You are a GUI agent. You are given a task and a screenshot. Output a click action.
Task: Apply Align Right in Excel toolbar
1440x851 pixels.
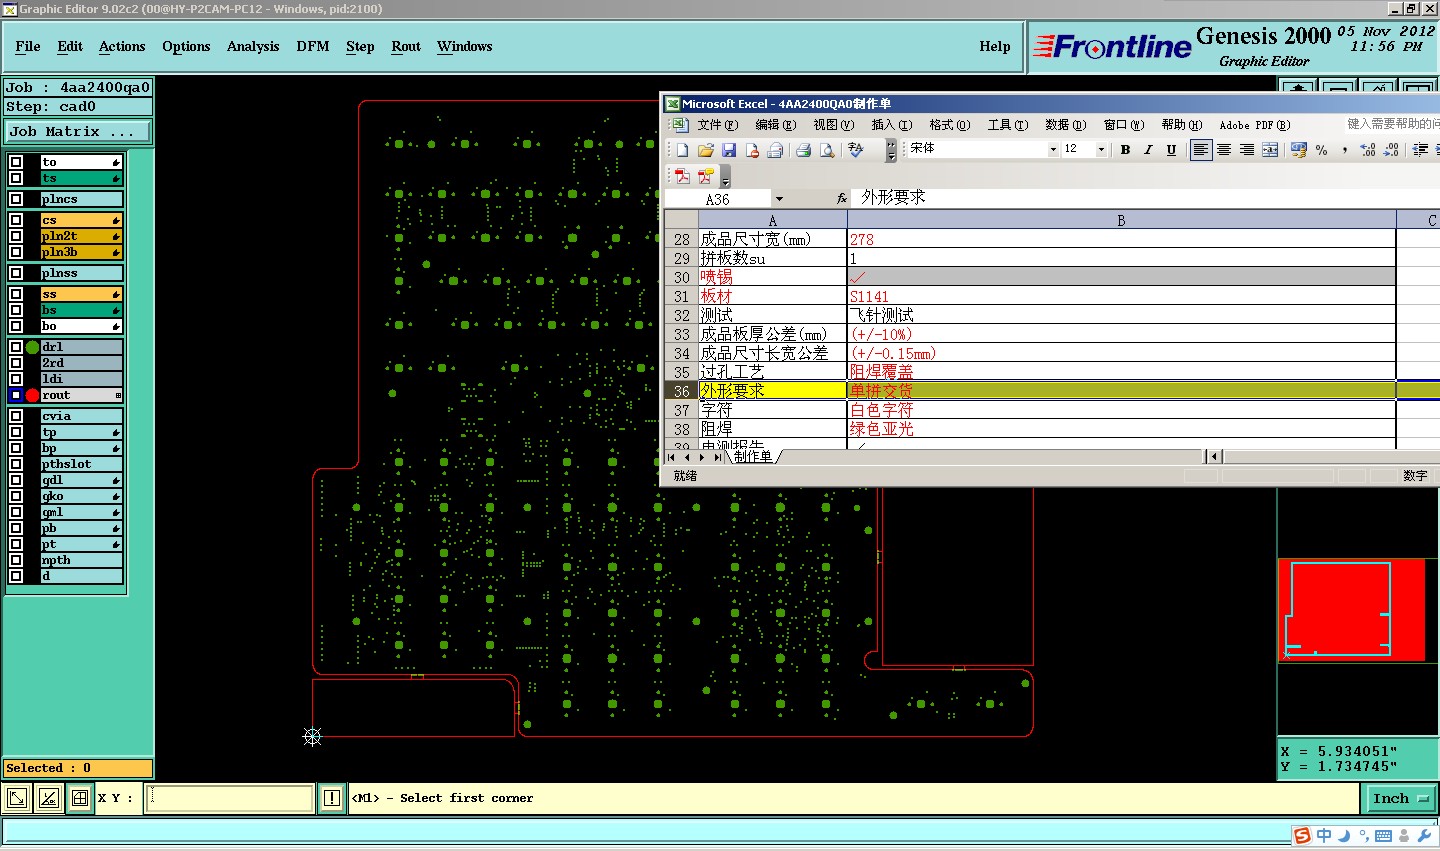(x=1247, y=150)
